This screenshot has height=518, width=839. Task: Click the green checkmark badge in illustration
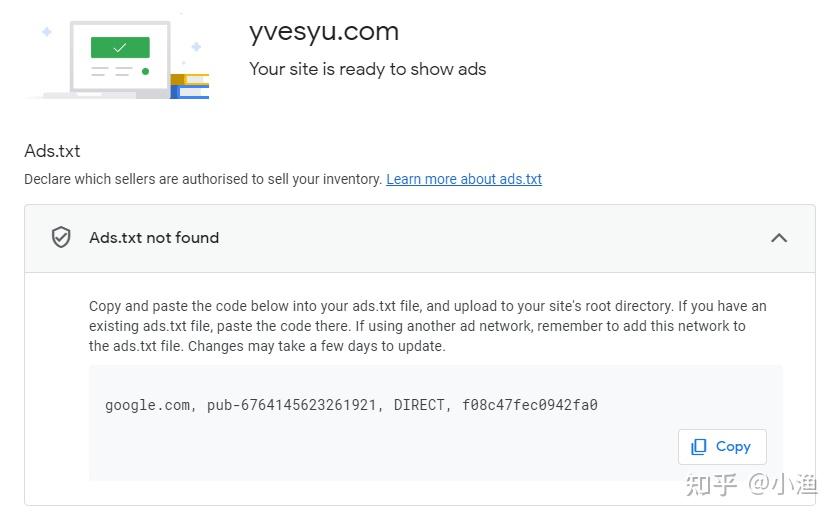[x=120, y=47]
